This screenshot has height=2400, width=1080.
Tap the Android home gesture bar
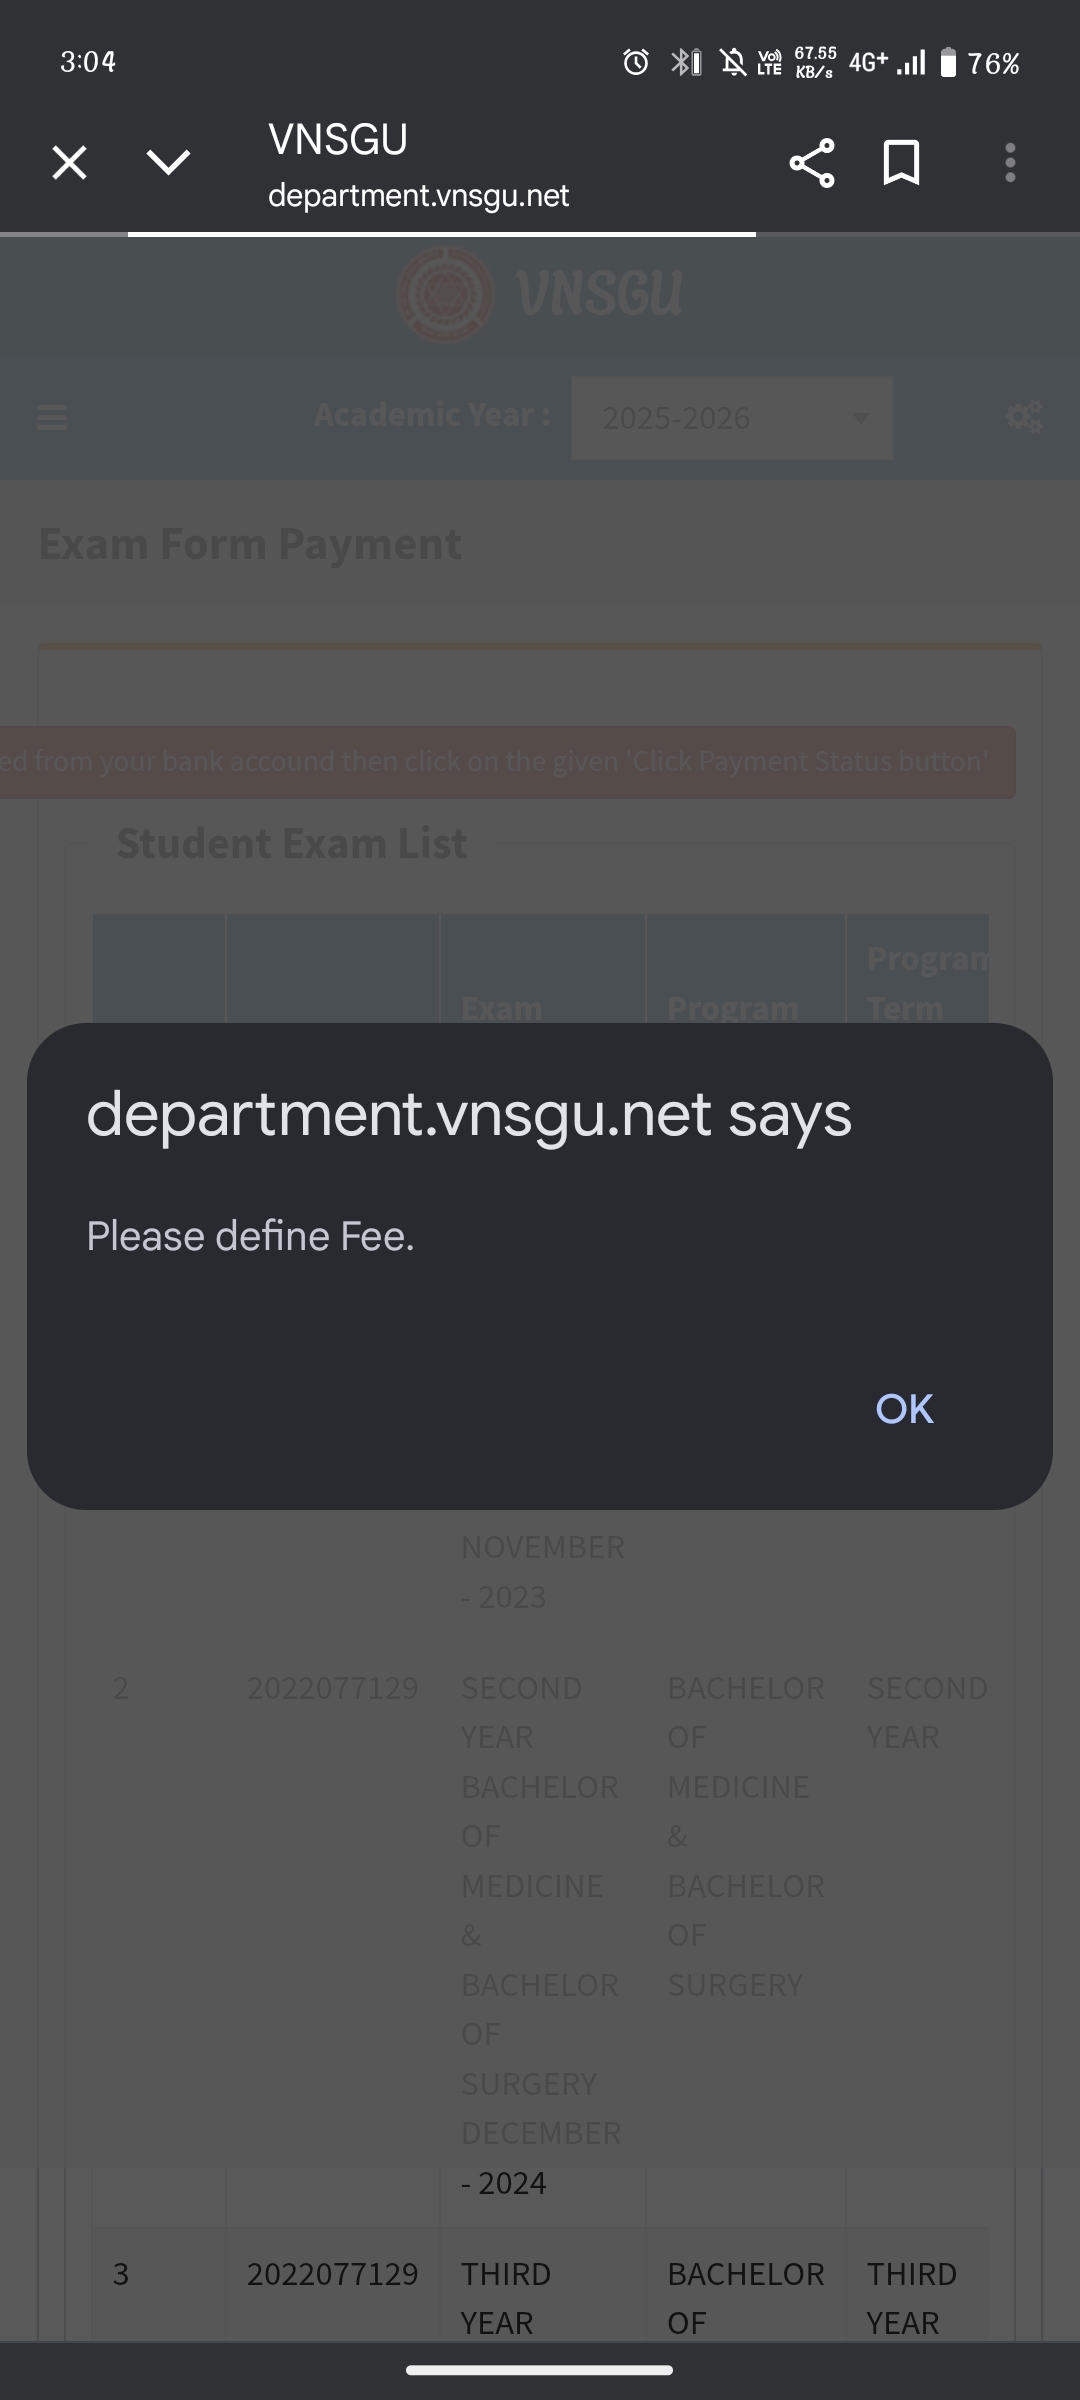tap(540, 2369)
